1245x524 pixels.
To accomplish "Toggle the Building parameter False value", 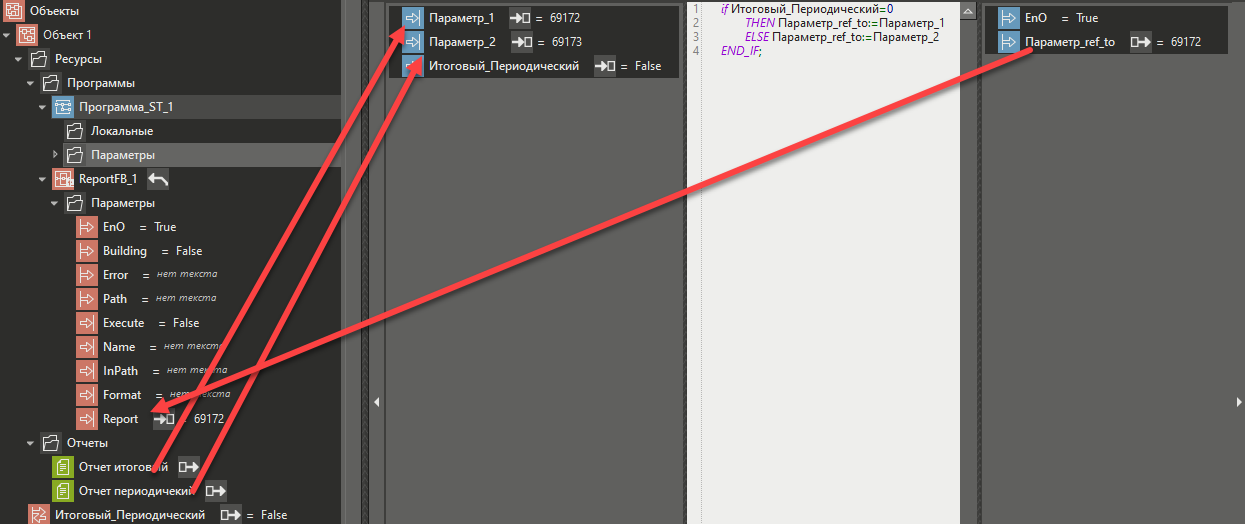I will [x=188, y=251].
